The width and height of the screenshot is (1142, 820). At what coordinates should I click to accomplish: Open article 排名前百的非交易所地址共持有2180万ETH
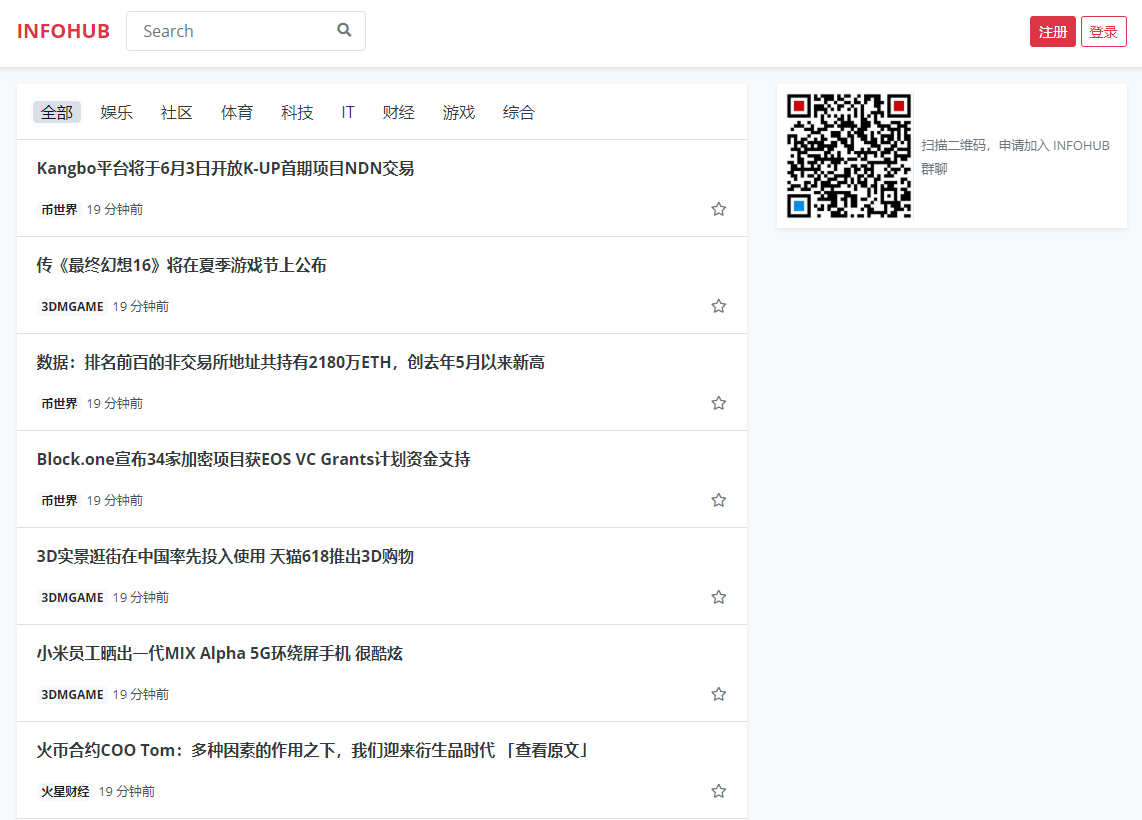pyautogui.click(x=291, y=362)
